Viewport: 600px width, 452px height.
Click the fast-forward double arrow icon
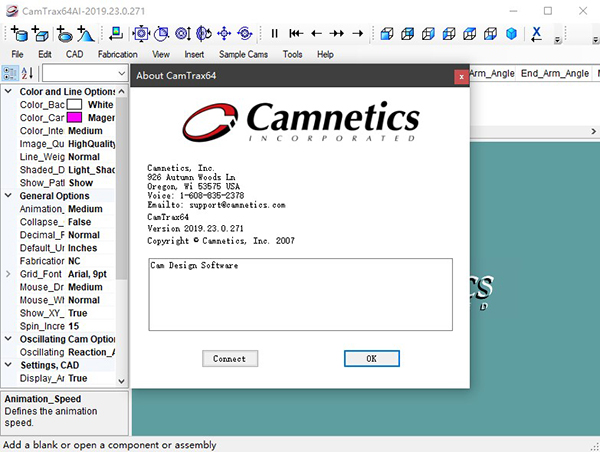(x=337, y=33)
